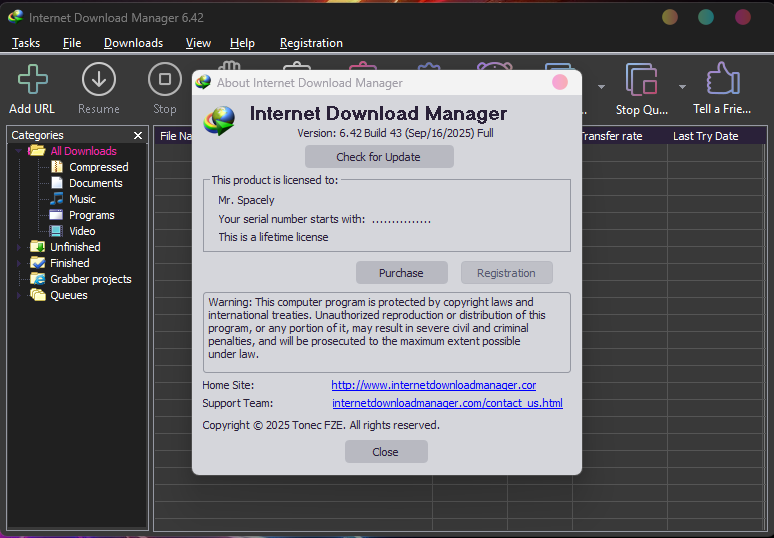
Task: Click the Tell a Friend thumbs-up icon
Action: pyautogui.click(x=722, y=80)
